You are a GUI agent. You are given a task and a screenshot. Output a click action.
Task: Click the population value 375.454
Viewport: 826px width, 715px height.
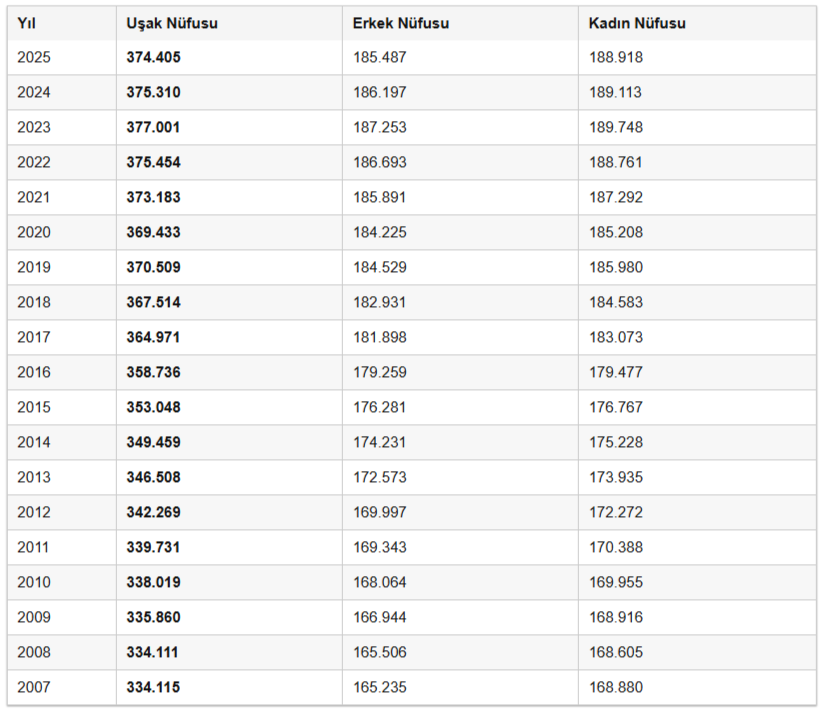coord(153,162)
